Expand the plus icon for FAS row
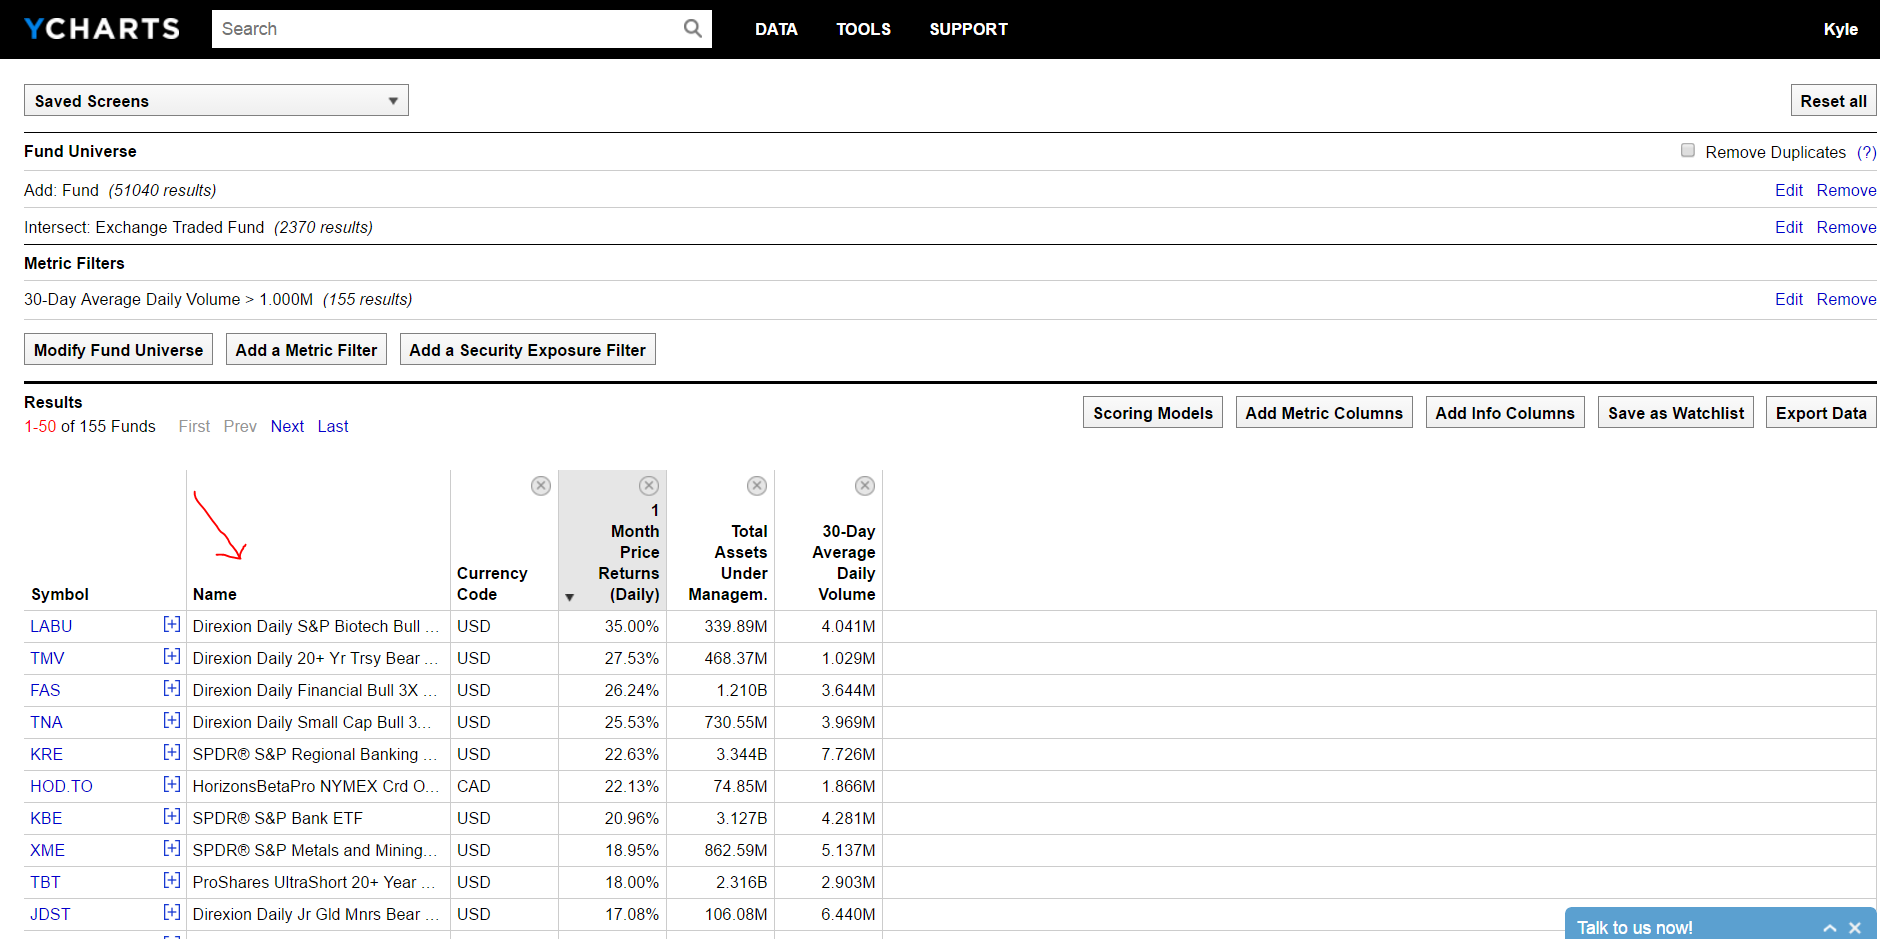 click(172, 689)
